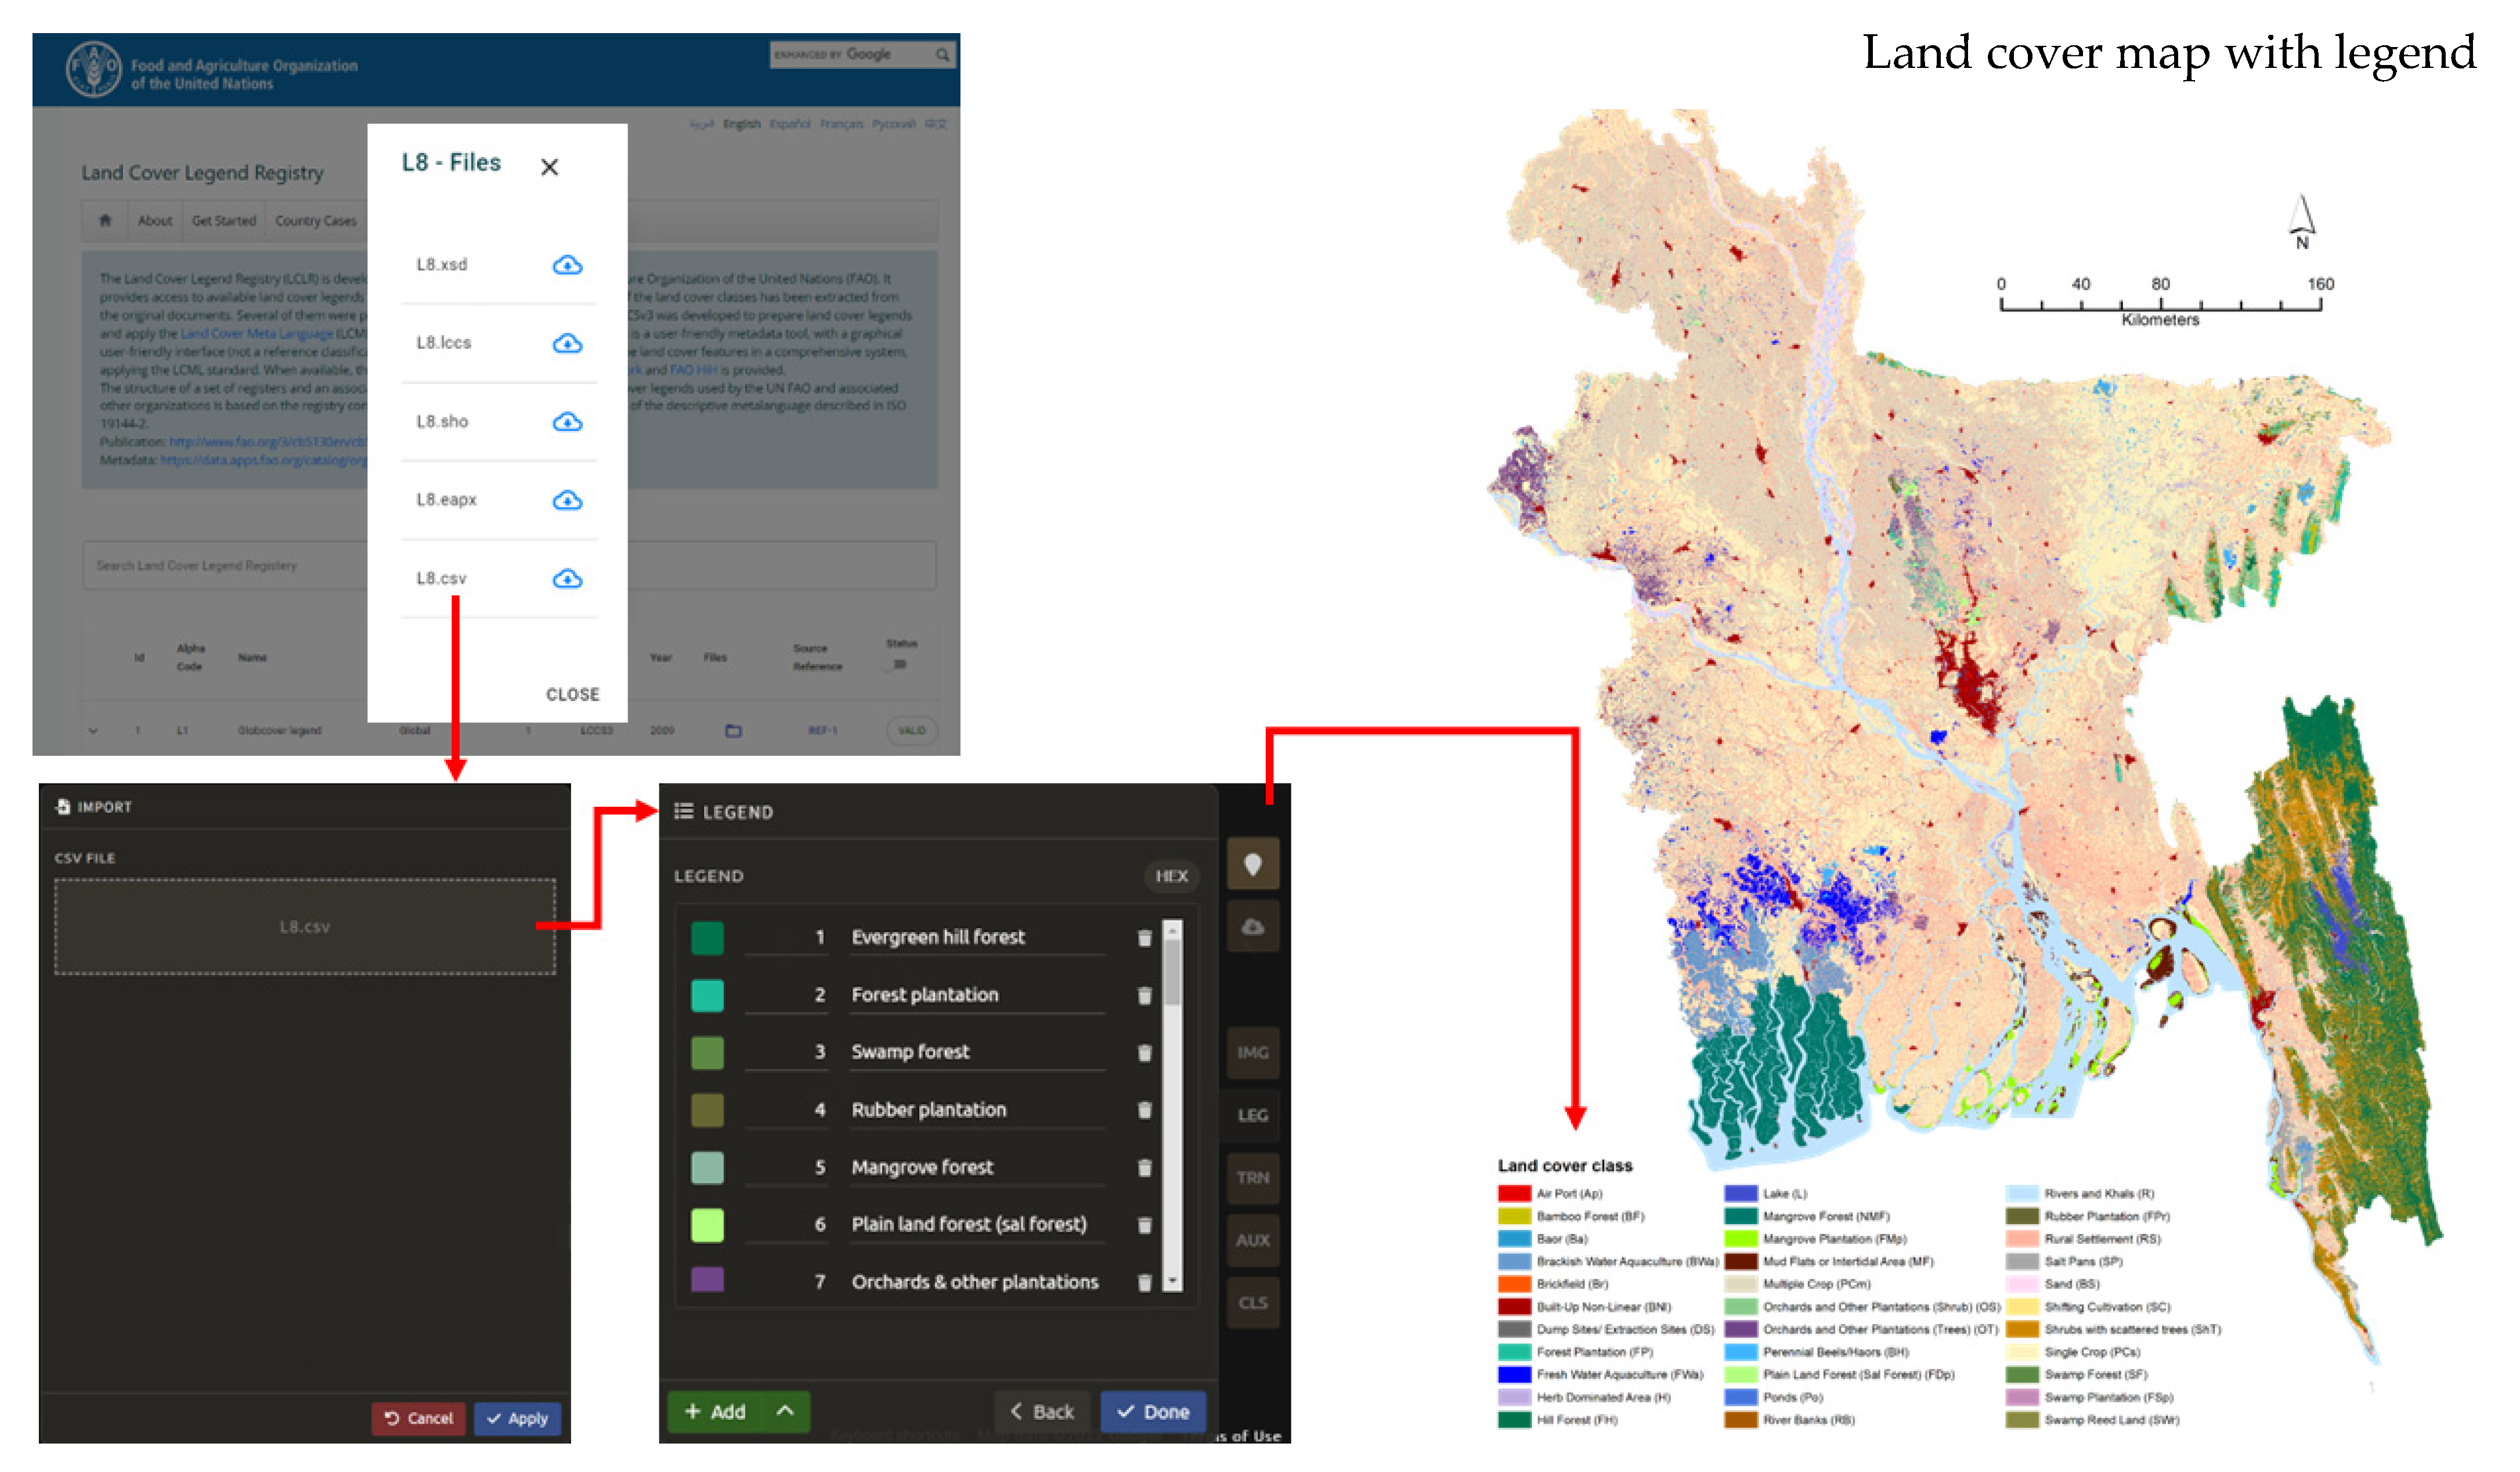
Task: Delete the Mangrove forest class via its trash icon
Action: pos(1144,1167)
